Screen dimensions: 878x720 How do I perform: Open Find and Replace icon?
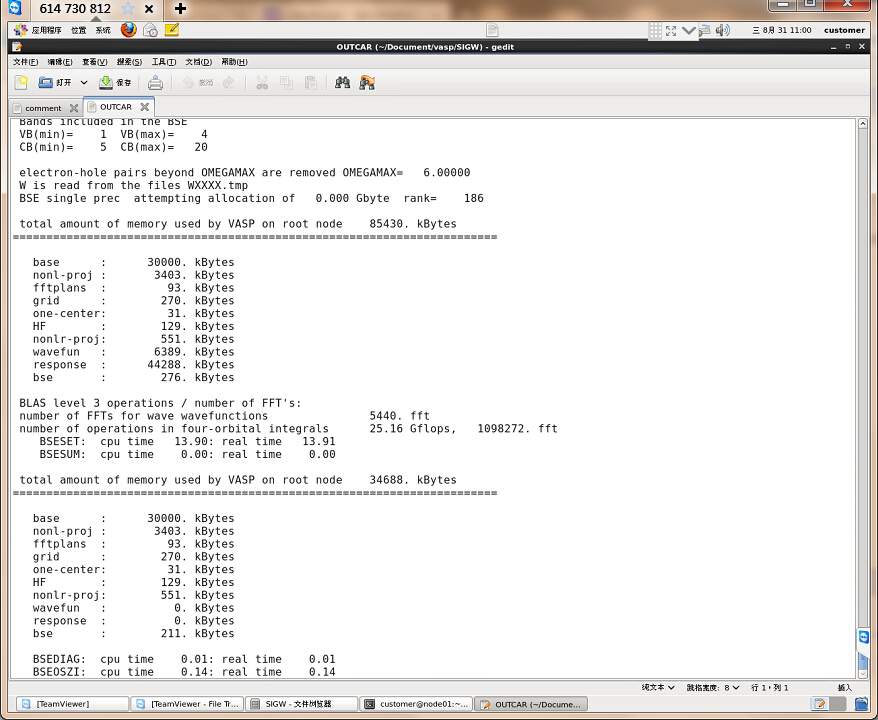[367, 83]
